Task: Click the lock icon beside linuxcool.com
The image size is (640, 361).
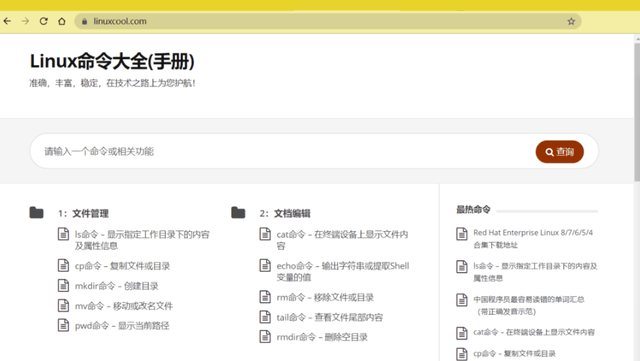Action: point(84,22)
